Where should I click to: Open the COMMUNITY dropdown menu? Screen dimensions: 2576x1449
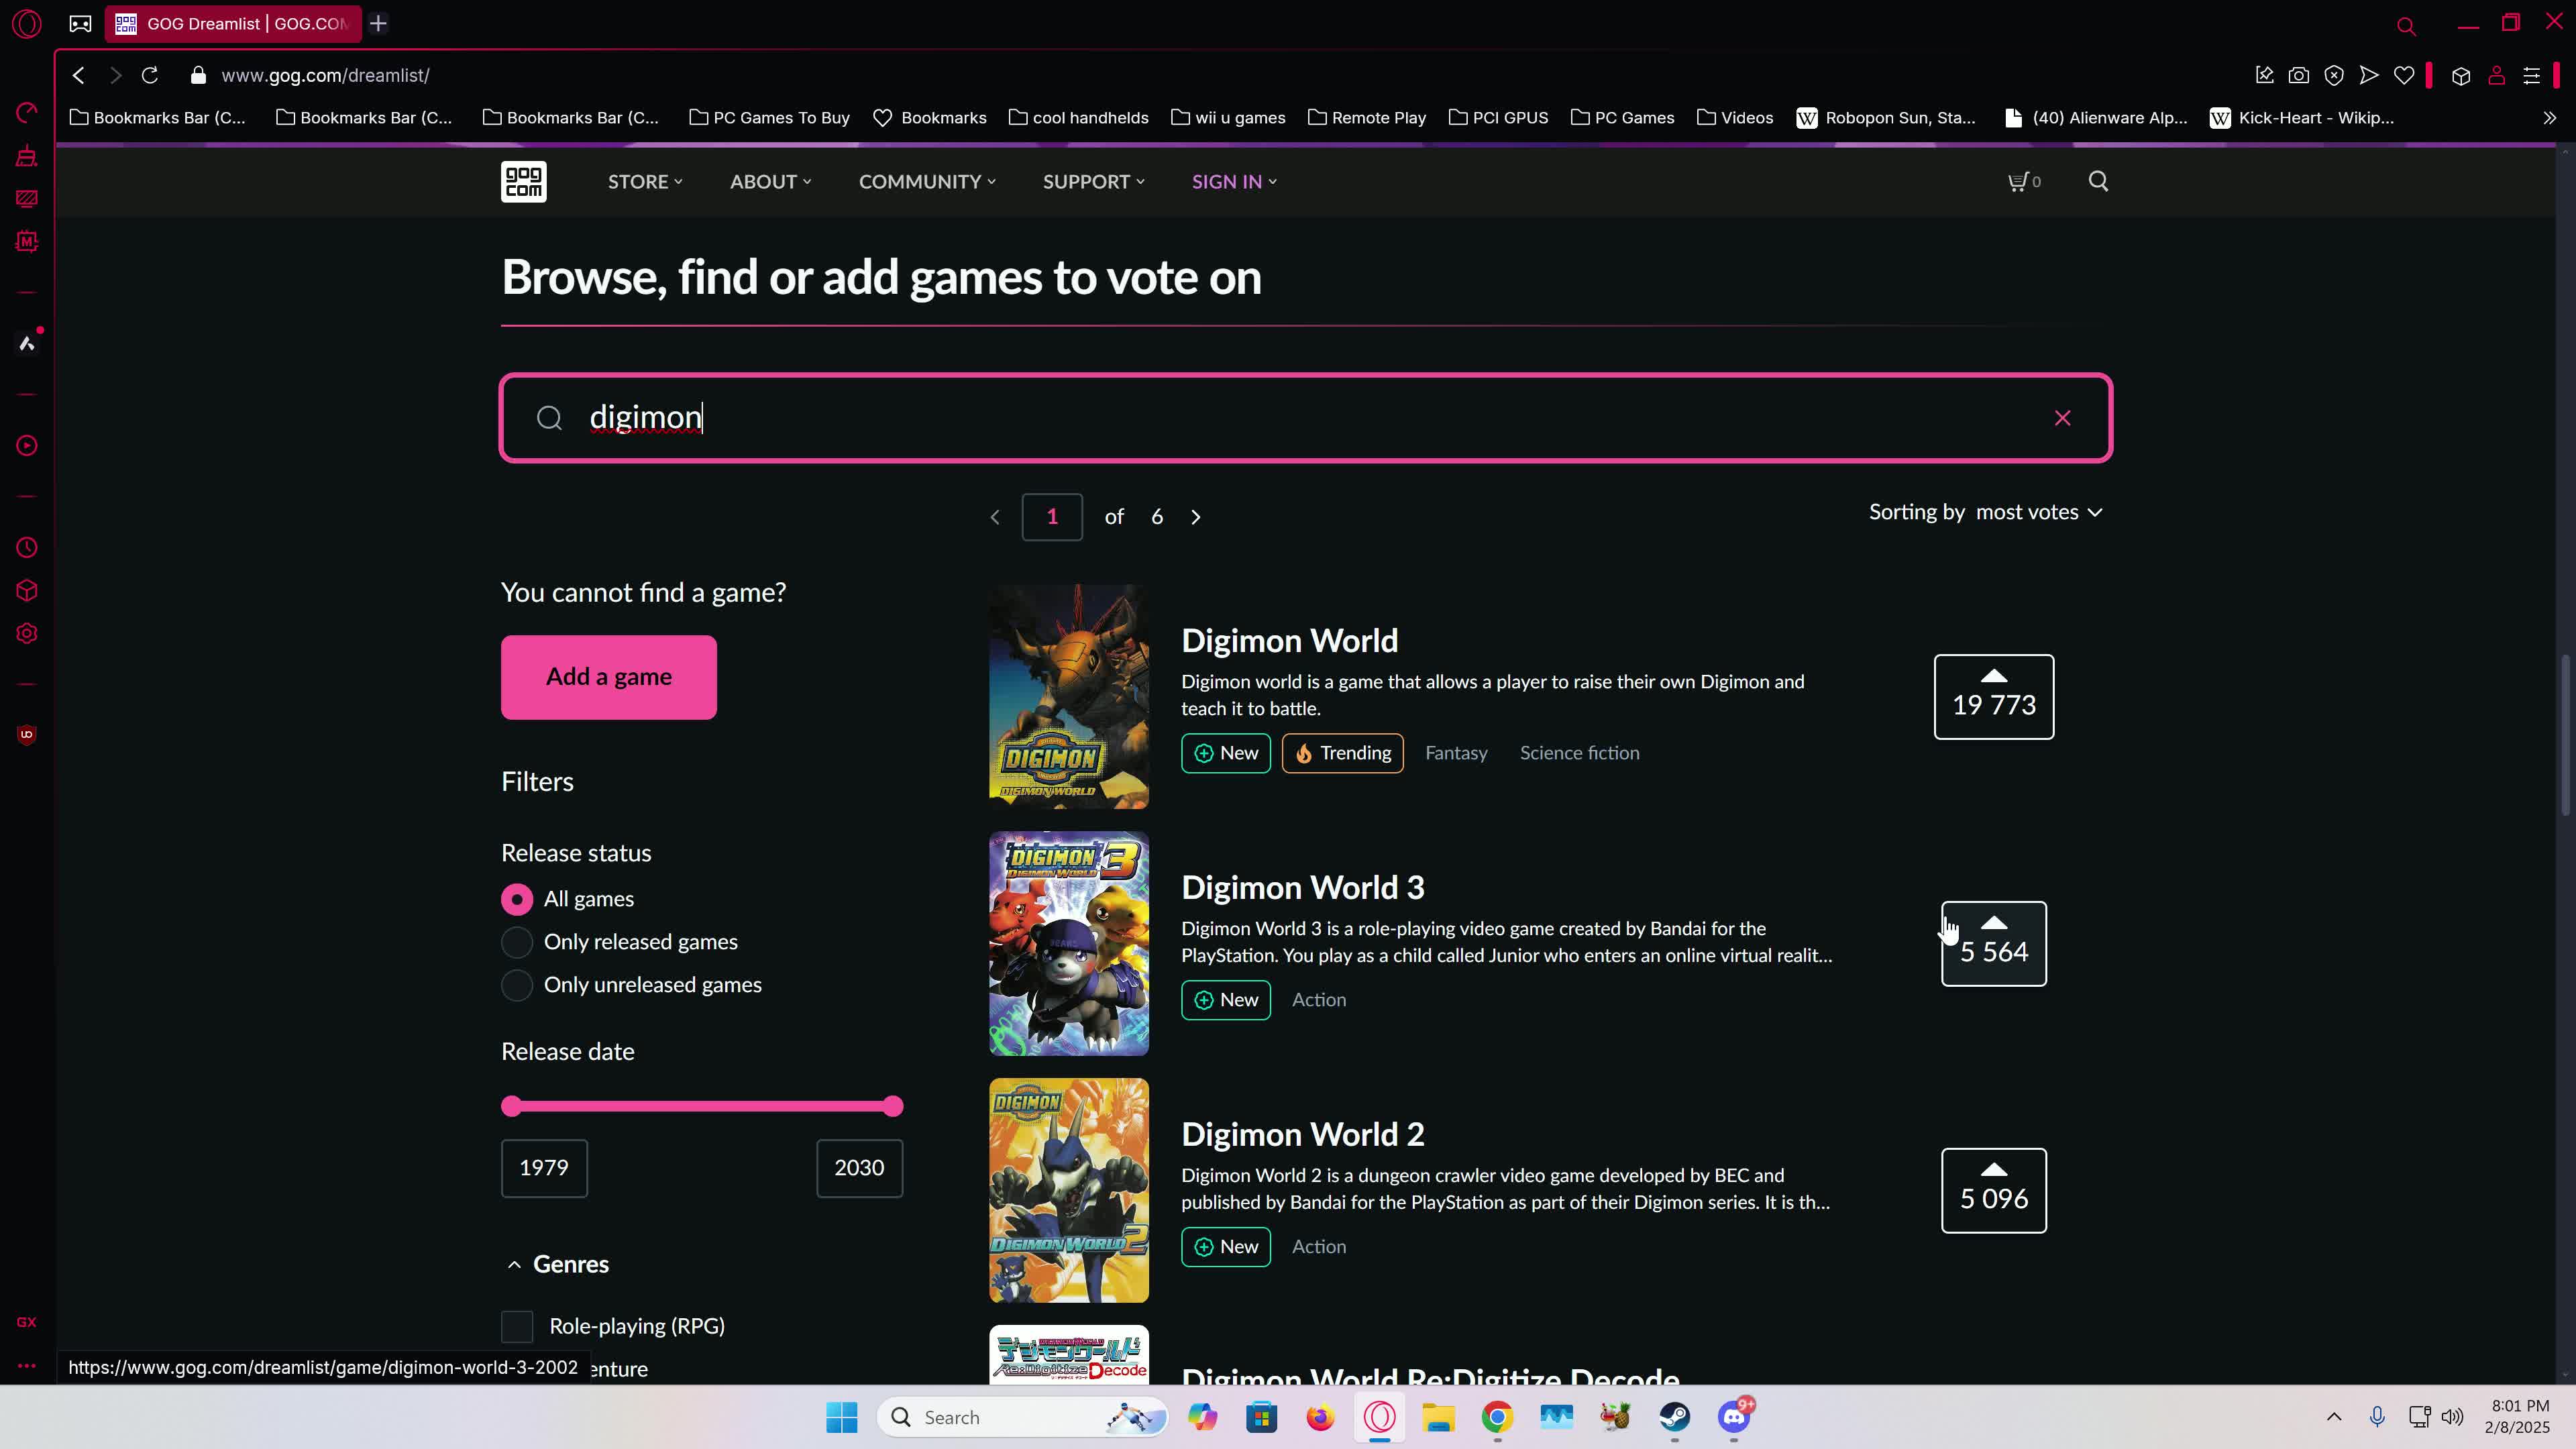pyautogui.click(x=927, y=181)
